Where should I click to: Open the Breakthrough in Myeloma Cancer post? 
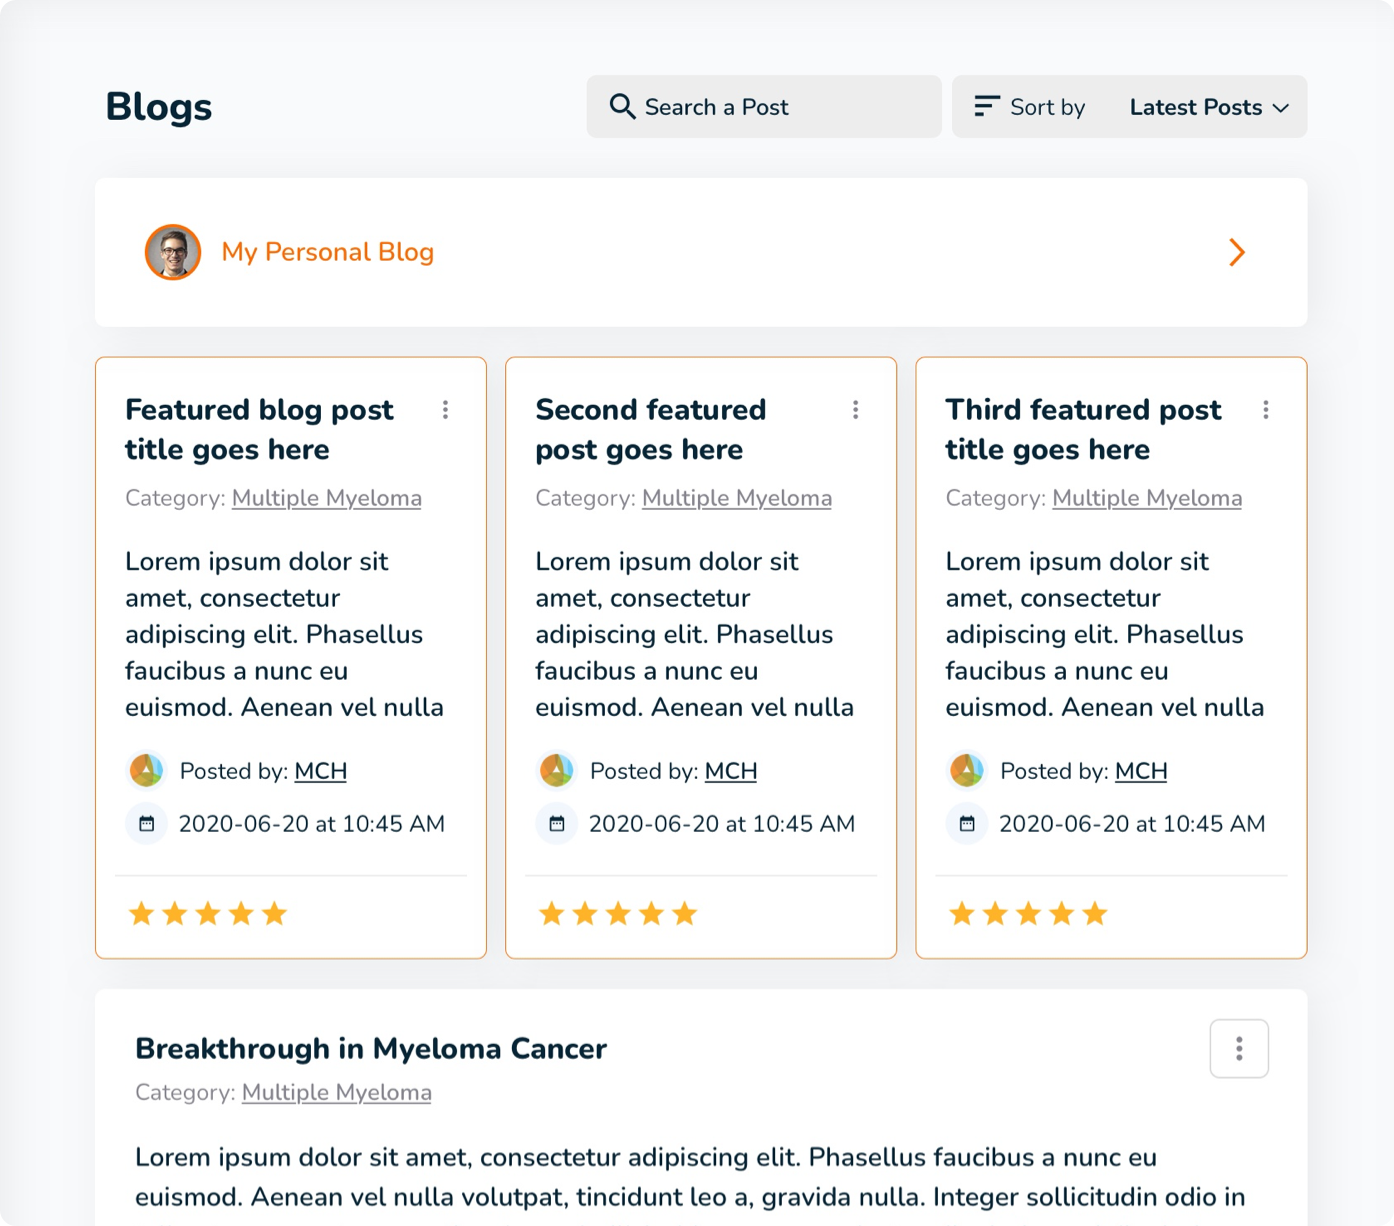(370, 1049)
